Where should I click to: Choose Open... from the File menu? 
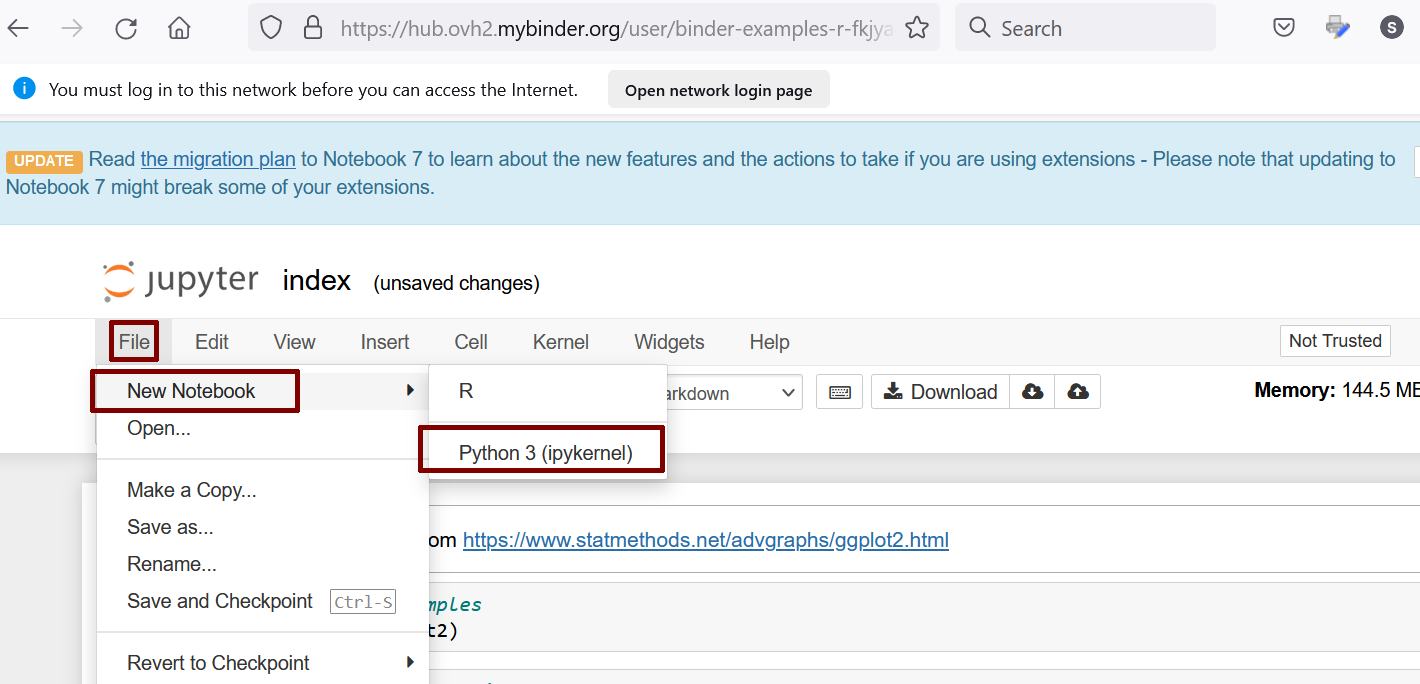tap(262, 428)
